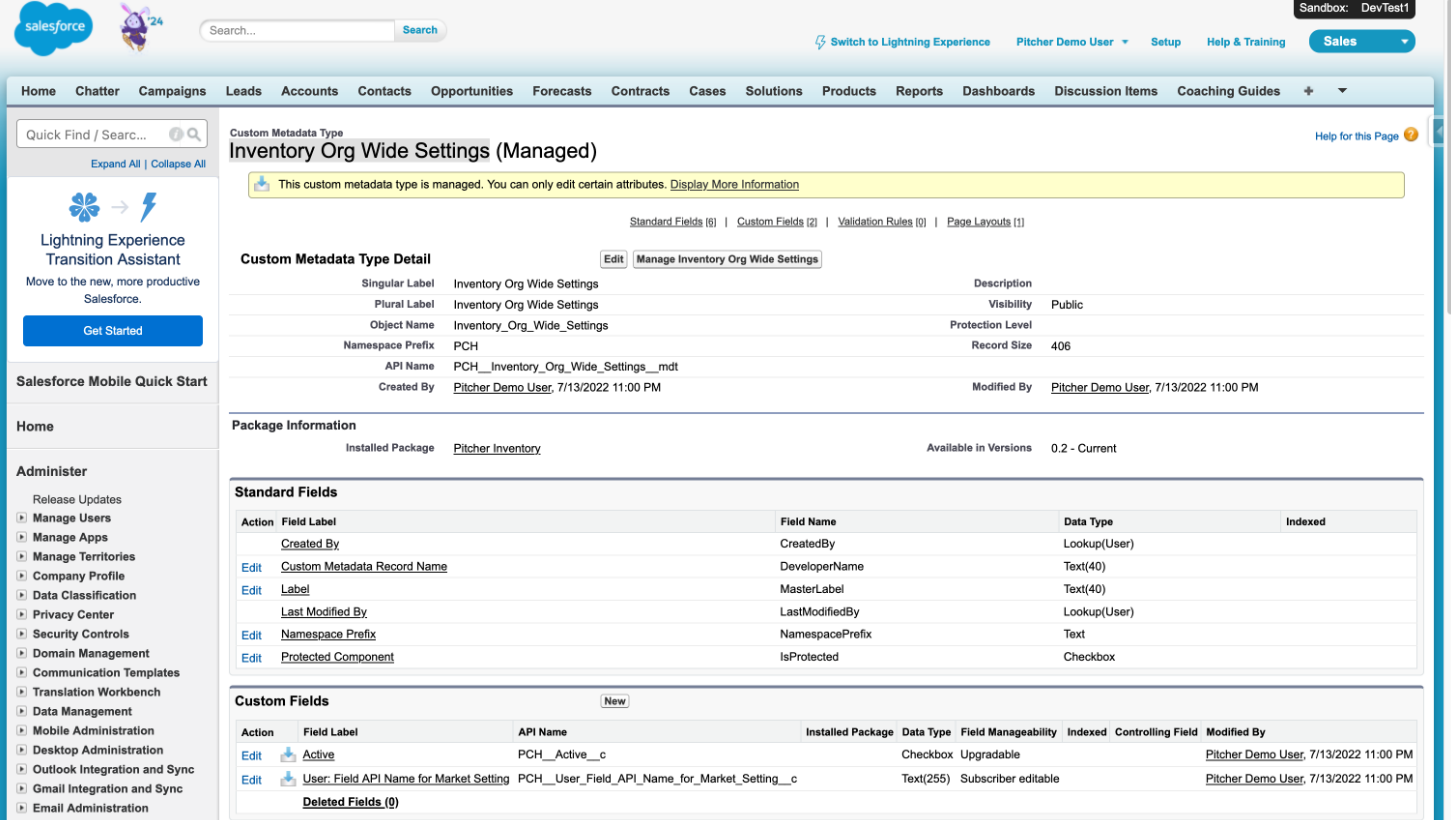Expand the Manage Users tree node
The width and height of the screenshot is (1451, 820).
(22, 518)
